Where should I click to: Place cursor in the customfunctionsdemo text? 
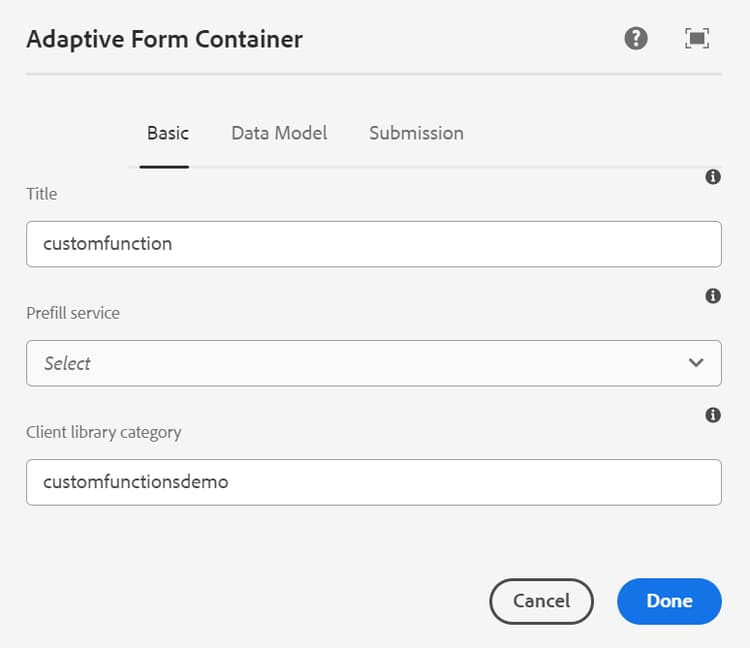point(136,482)
